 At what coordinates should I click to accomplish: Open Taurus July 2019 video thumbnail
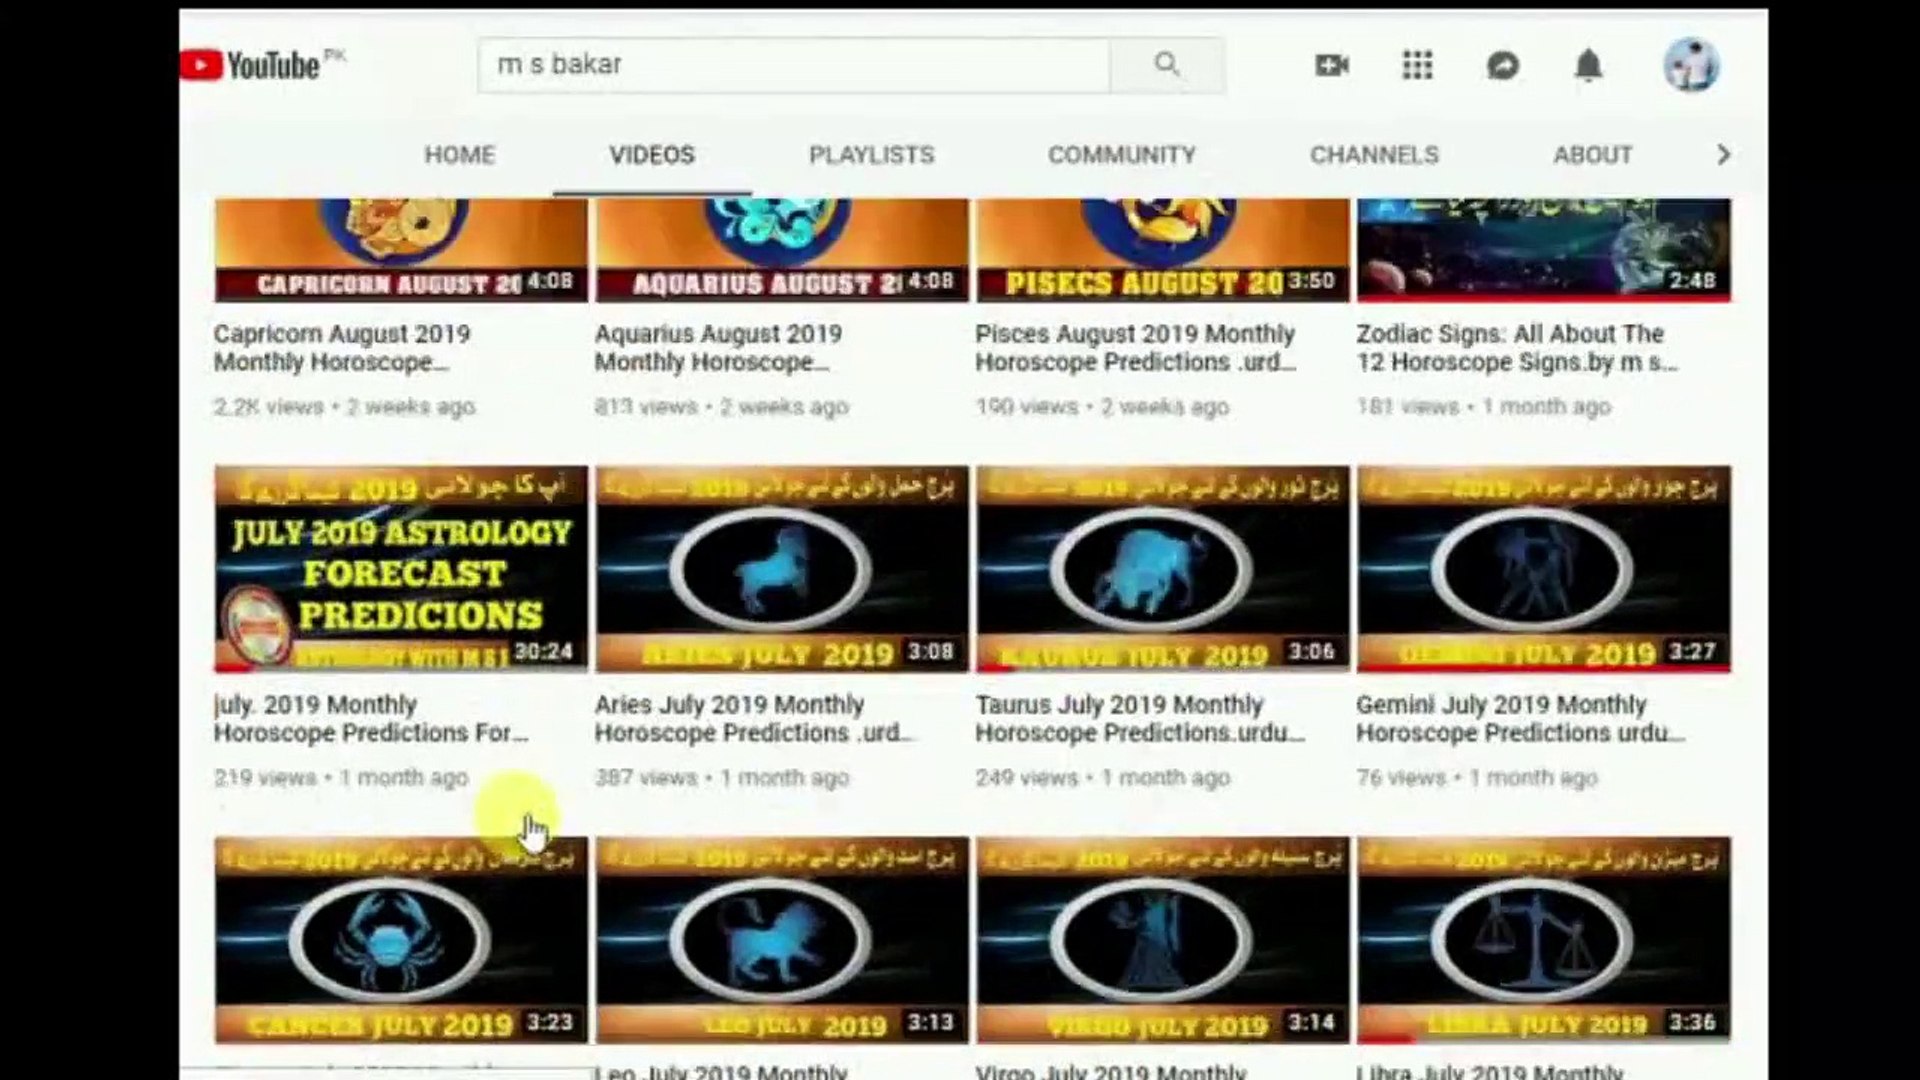tap(1162, 568)
